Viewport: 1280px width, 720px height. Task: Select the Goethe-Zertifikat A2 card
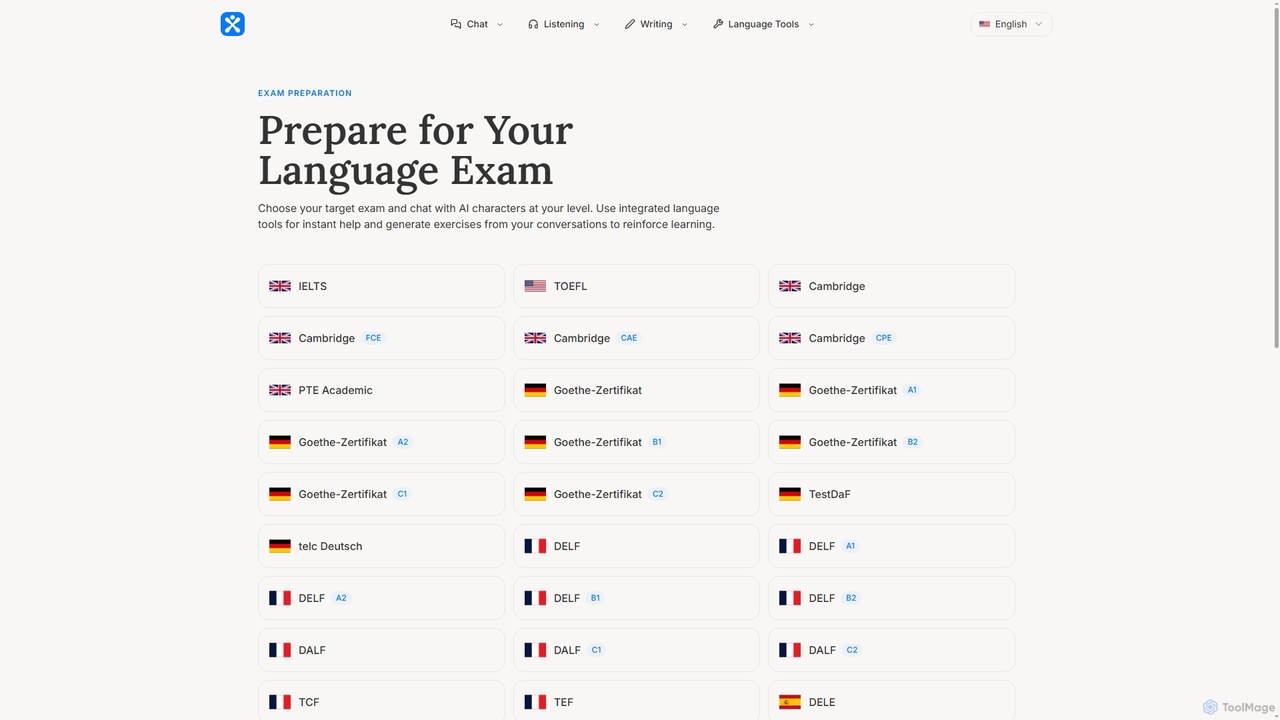point(381,442)
